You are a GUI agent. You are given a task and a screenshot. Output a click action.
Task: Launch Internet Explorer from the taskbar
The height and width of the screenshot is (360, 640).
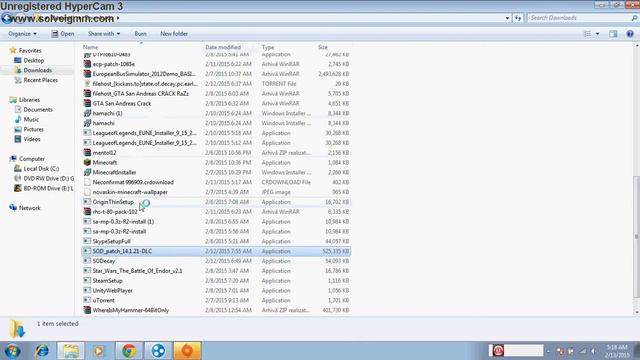(x=42, y=351)
